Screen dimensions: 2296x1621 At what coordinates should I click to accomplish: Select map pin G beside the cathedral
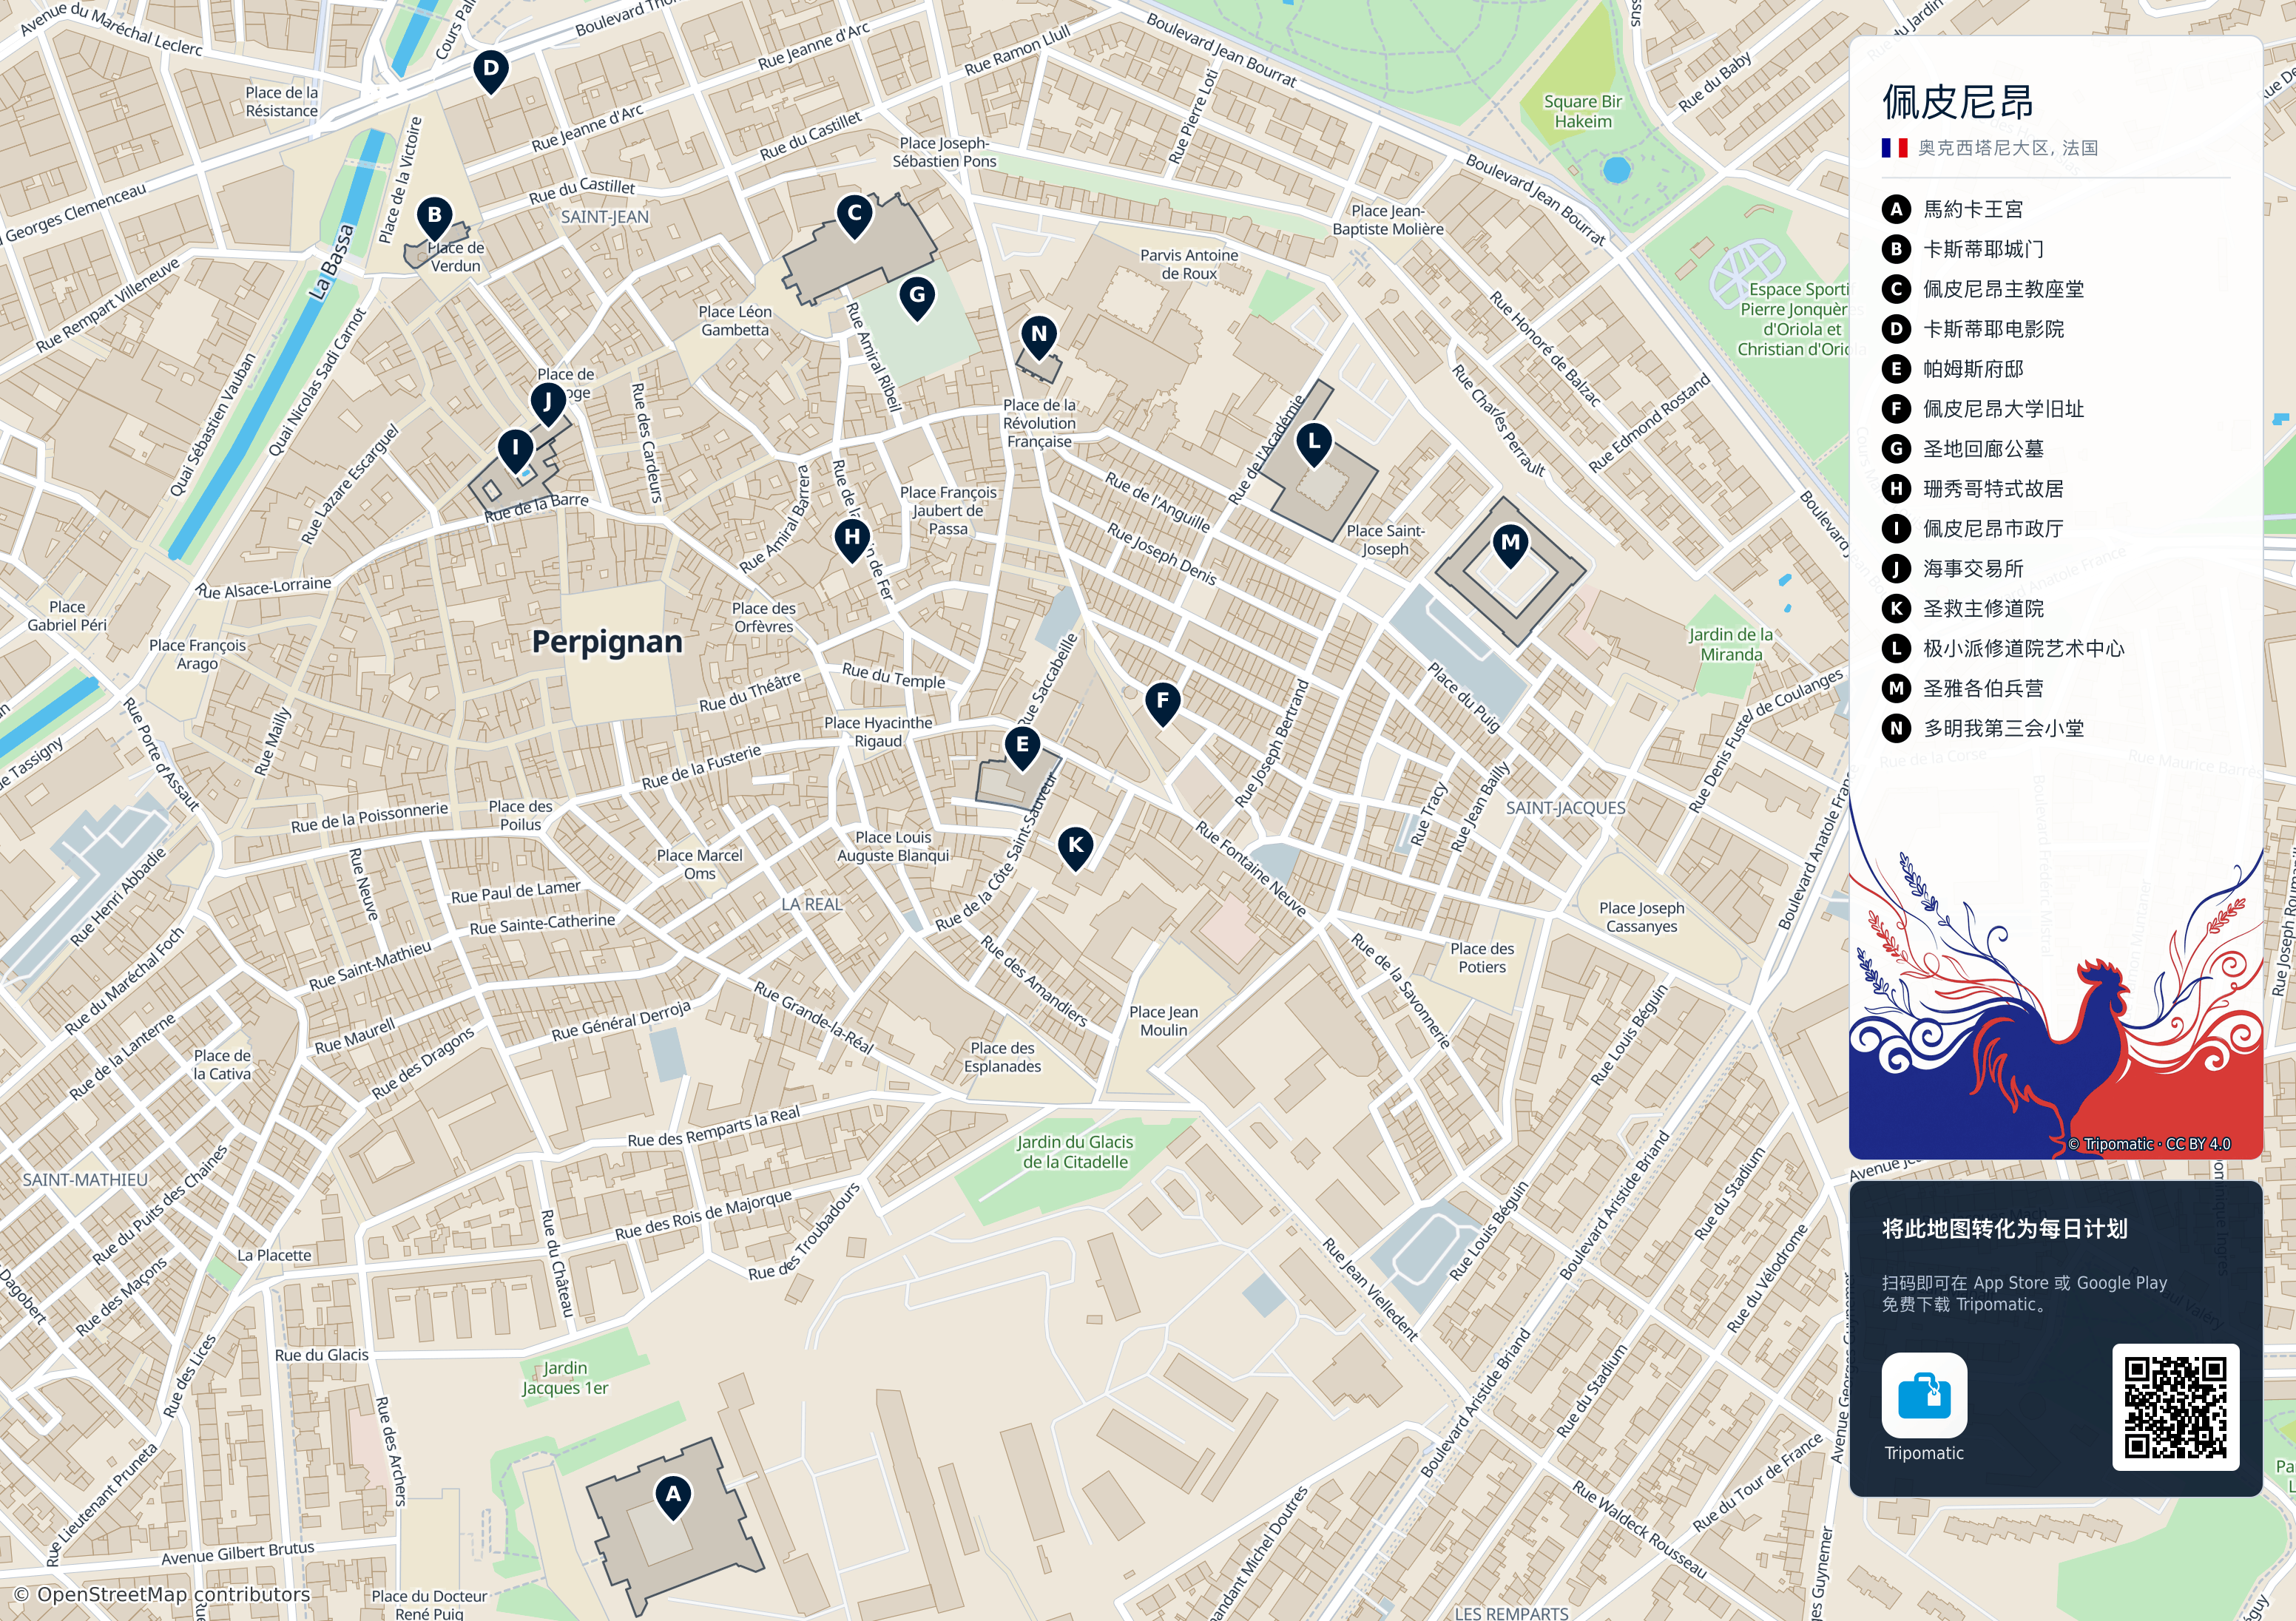[x=917, y=298]
